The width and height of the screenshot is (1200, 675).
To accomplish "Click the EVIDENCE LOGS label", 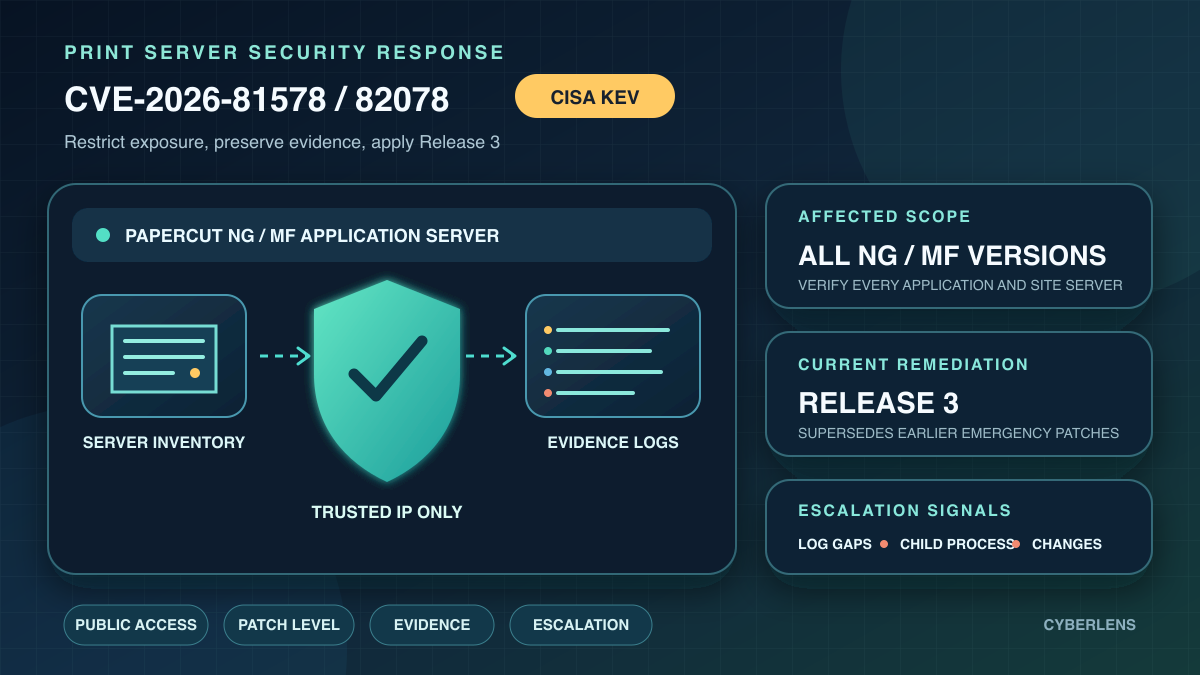I will 613,442.
